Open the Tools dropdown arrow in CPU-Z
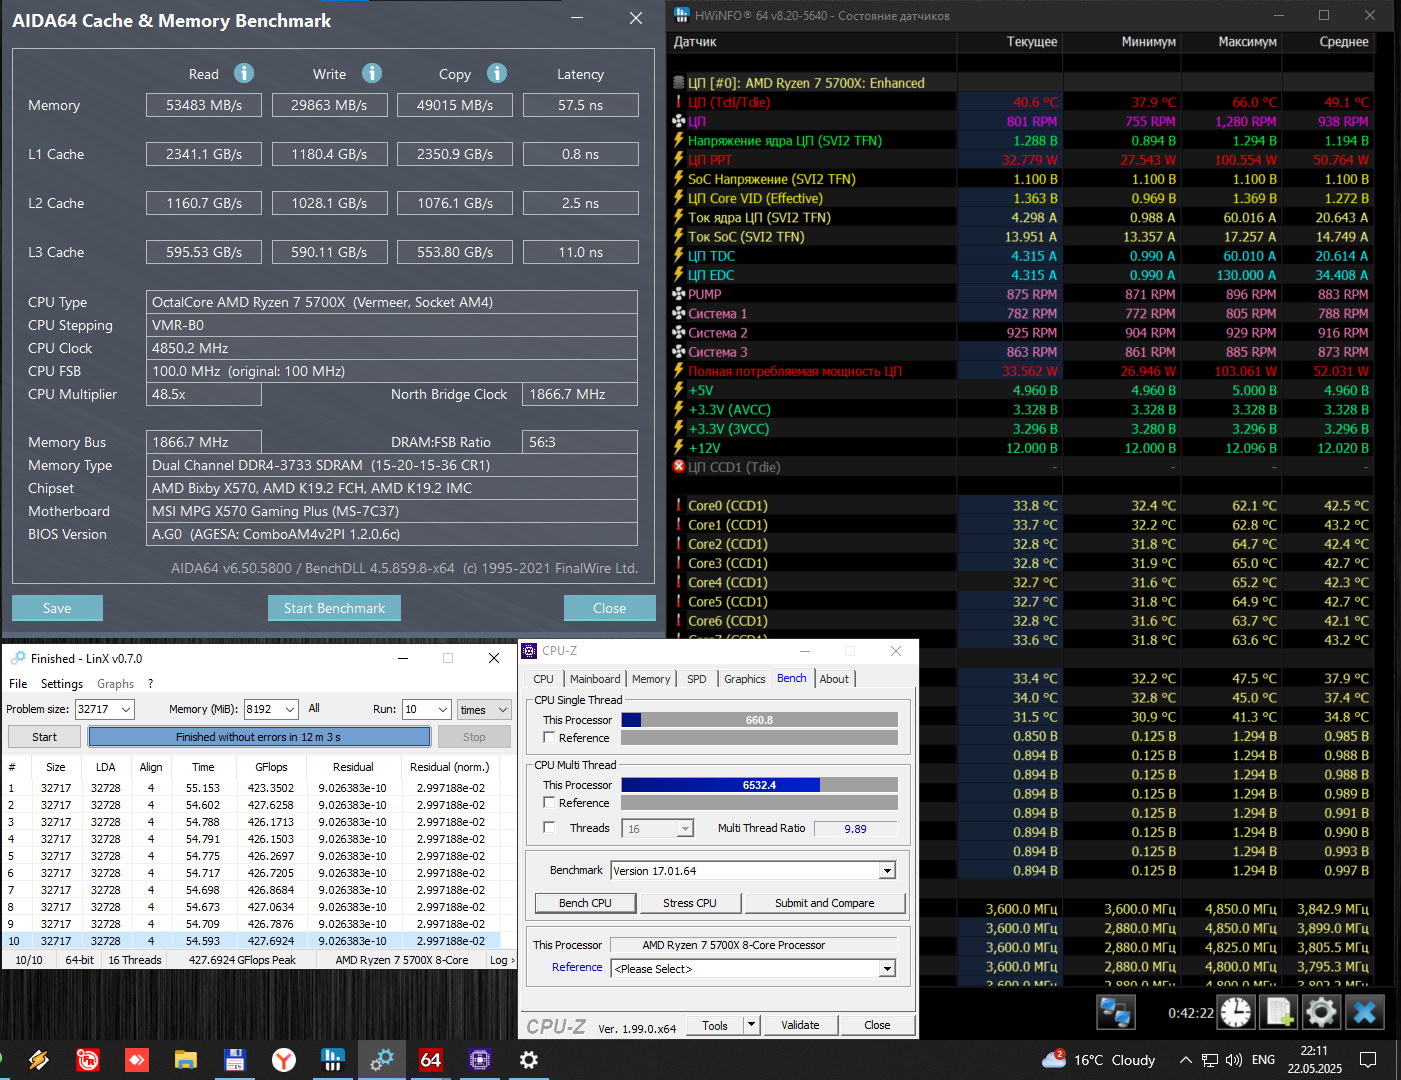 [x=752, y=1025]
